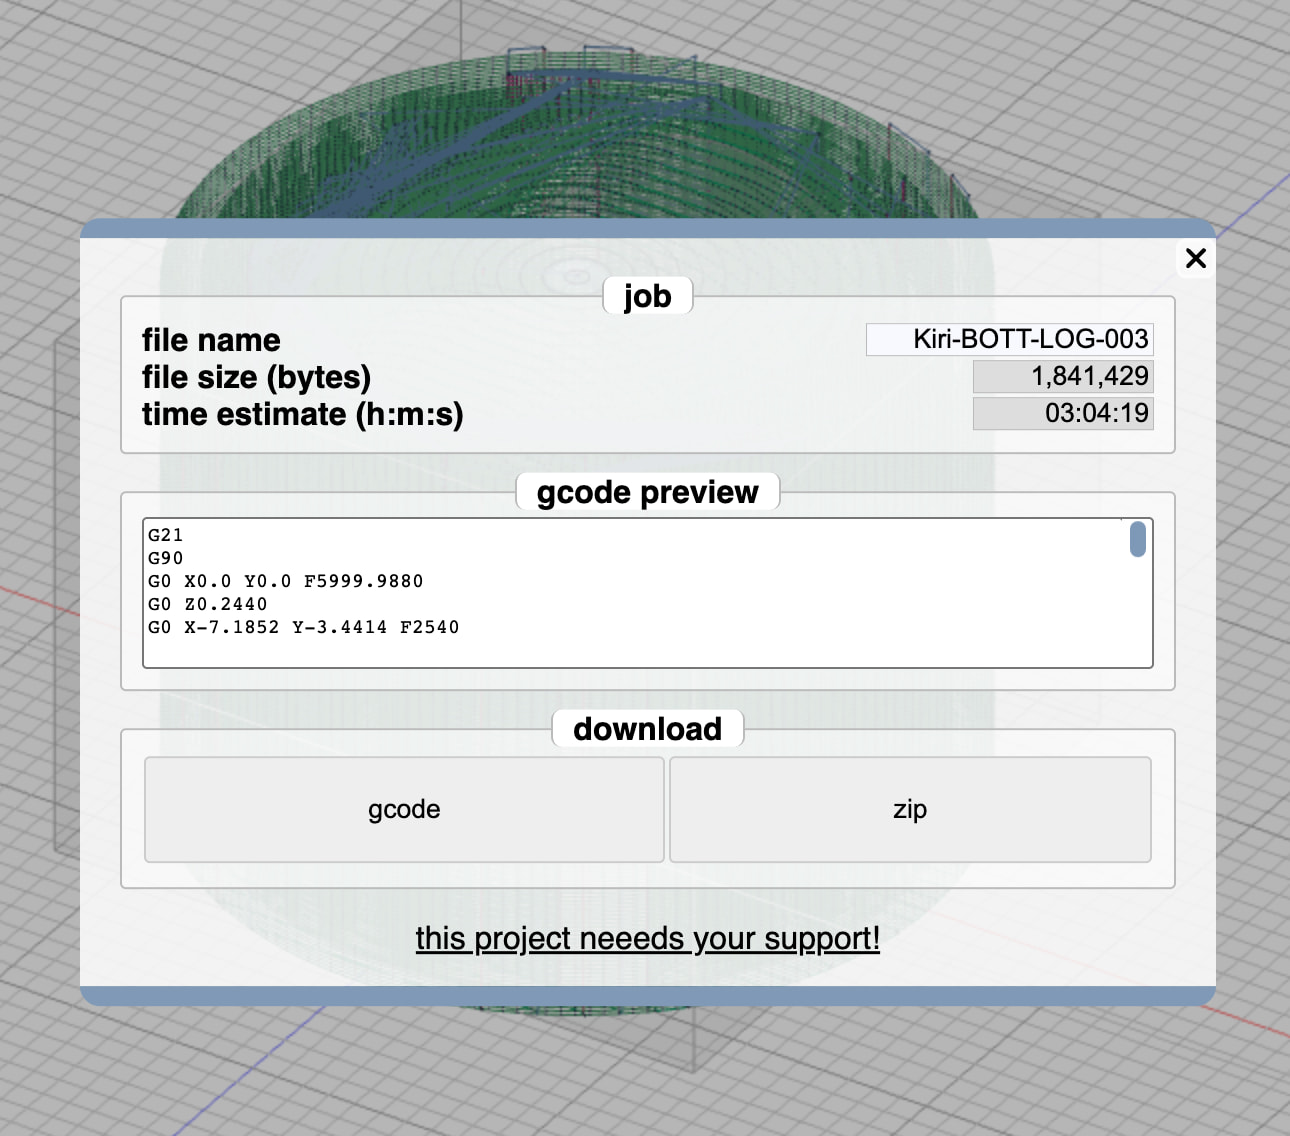Click the 'gcode preview' section header

[647, 492]
